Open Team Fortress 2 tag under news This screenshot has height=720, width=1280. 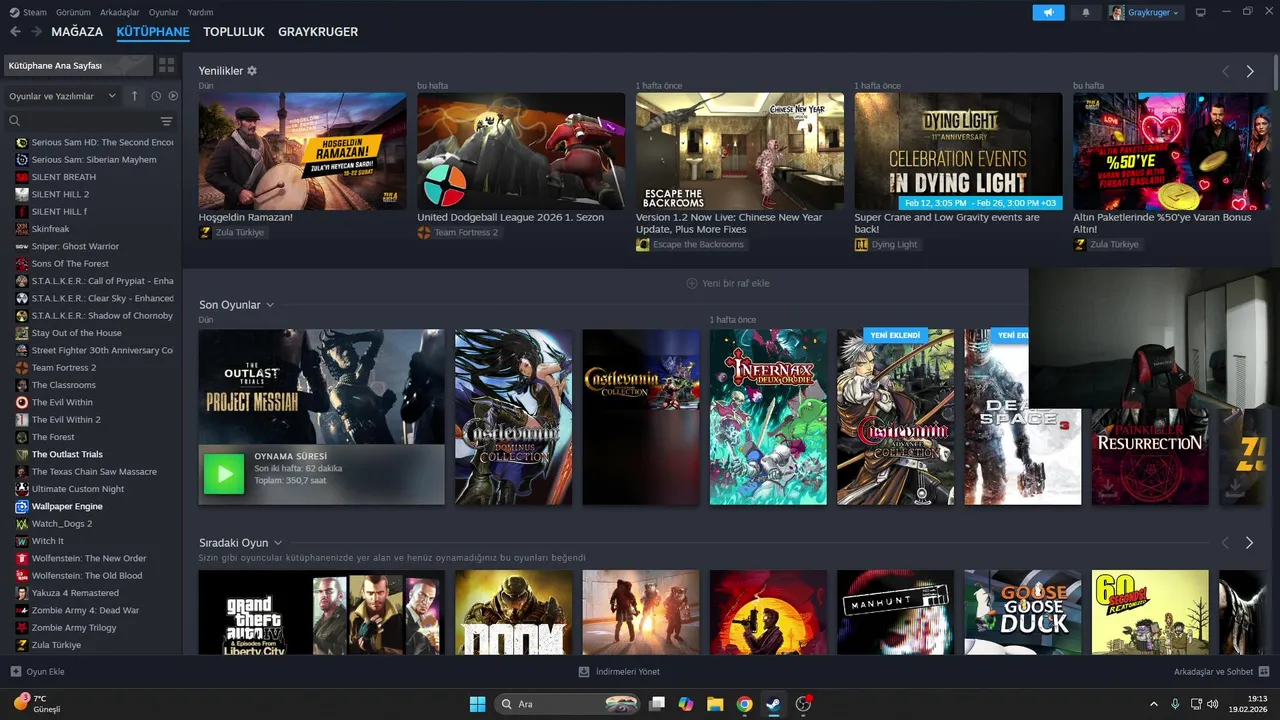(x=458, y=232)
